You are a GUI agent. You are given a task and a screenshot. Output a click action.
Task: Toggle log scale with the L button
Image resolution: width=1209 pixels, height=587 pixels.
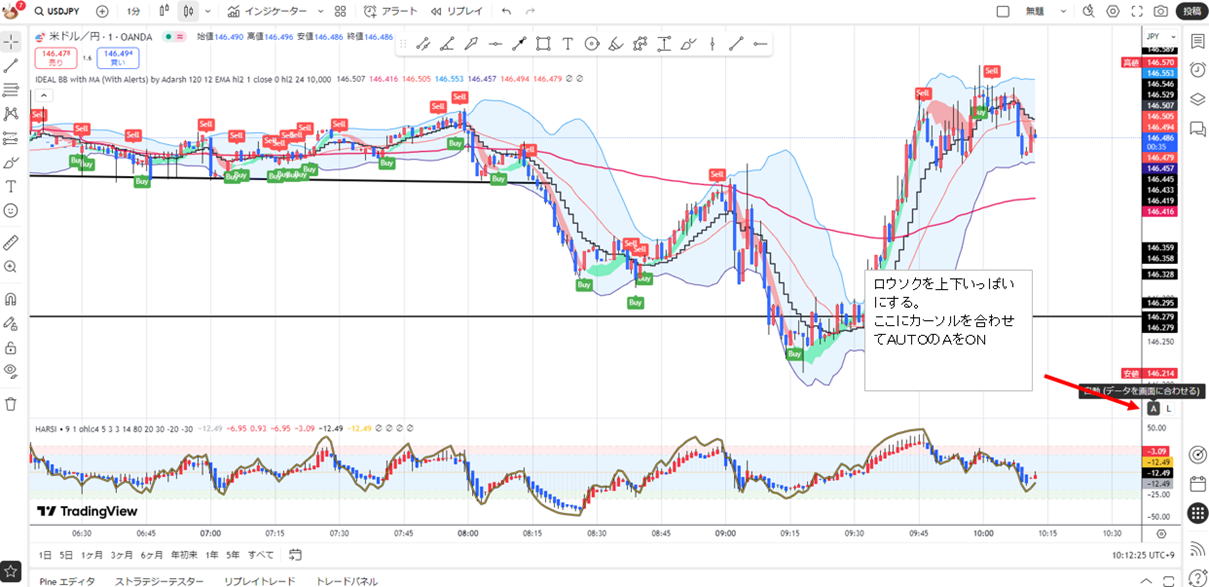point(1169,408)
